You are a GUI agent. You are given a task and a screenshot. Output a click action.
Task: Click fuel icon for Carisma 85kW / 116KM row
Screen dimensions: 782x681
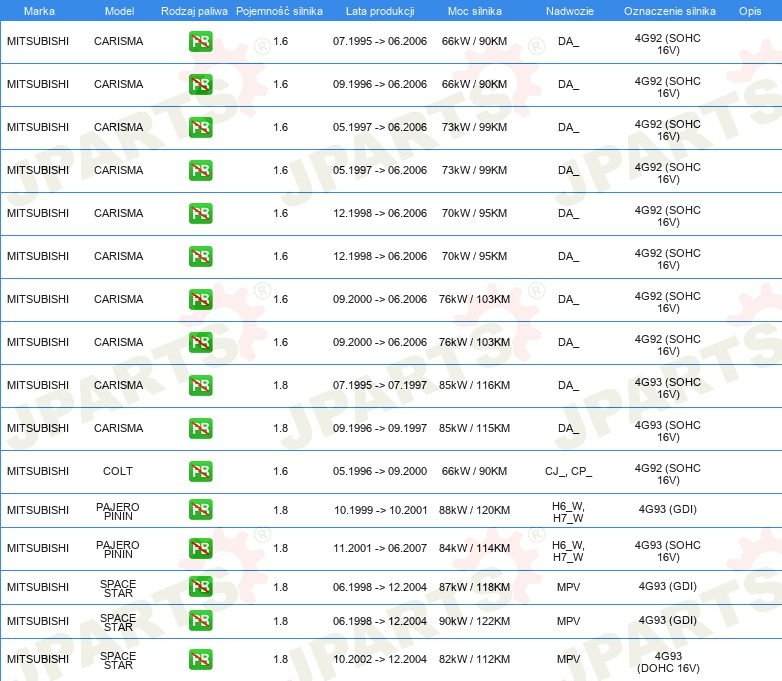point(200,385)
